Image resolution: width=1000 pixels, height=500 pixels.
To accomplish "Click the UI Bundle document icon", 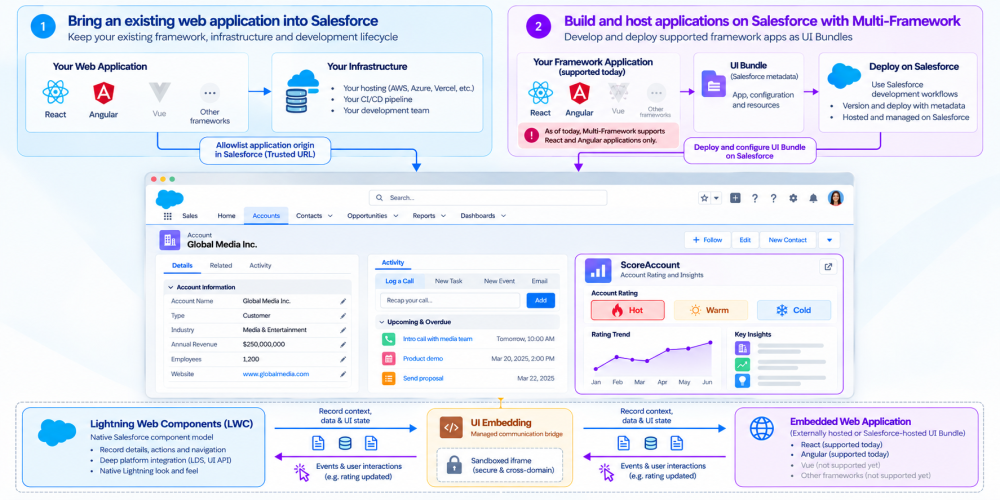I will coord(713,84).
